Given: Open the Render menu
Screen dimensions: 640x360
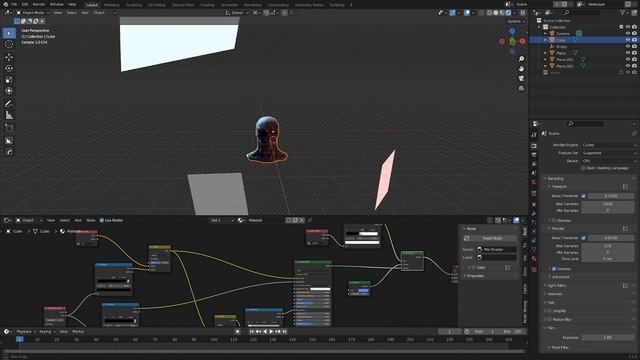Looking at the screenshot, I should pos(39,4).
